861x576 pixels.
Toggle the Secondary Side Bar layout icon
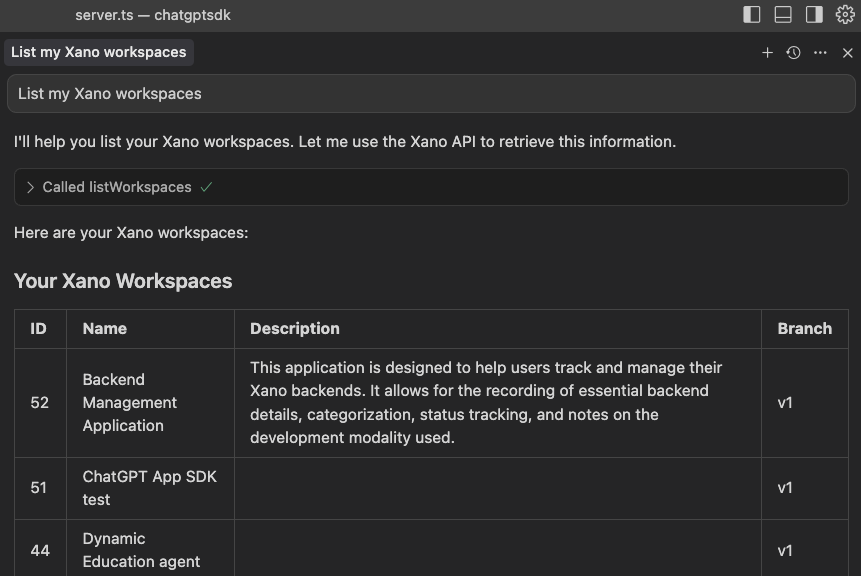point(812,14)
